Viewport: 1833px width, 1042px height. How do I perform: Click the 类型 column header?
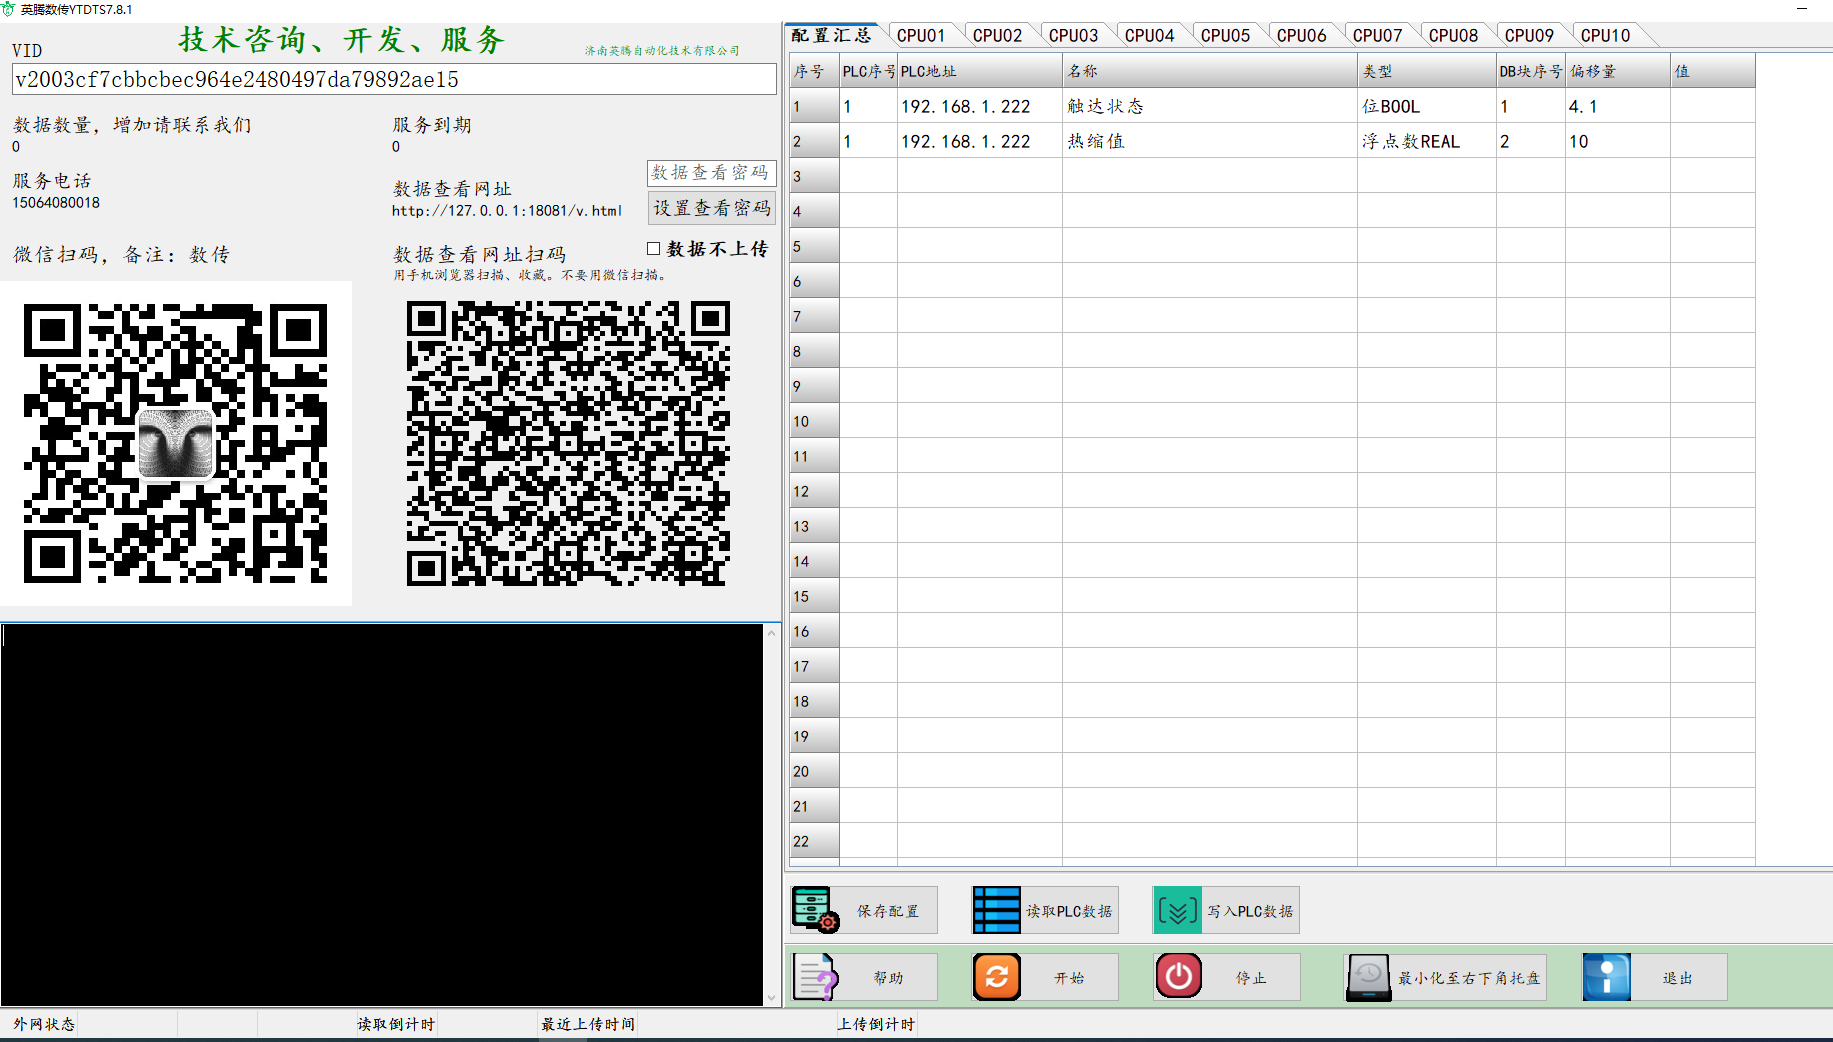click(x=1427, y=71)
